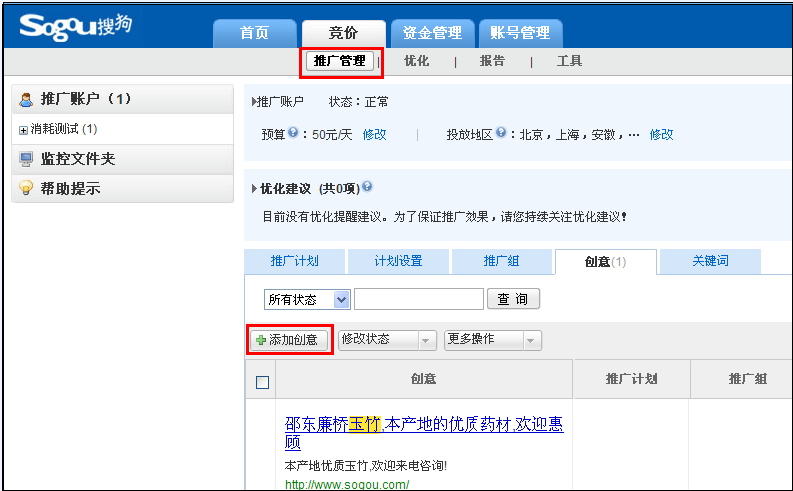Click the help icon beside 优化建议
793x491 pixels.
tap(367, 187)
